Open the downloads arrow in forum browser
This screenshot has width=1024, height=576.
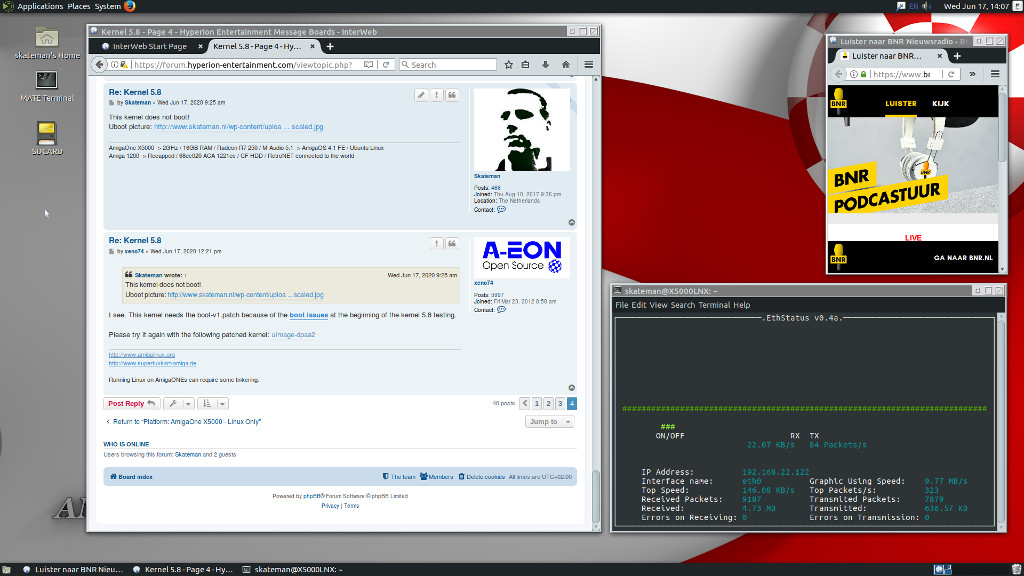pos(545,65)
